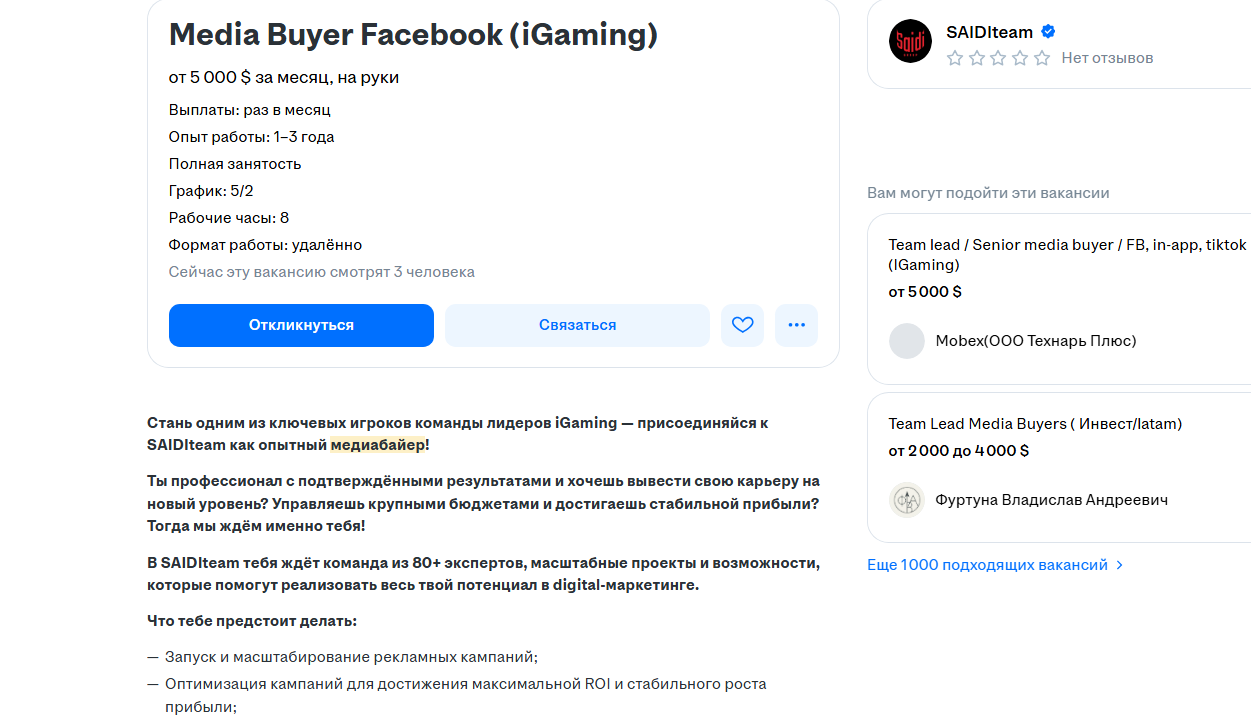Expand the ellipsis menu next to the heart
The height and width of the screenshot is (720, 1251).
click(796, 325)
